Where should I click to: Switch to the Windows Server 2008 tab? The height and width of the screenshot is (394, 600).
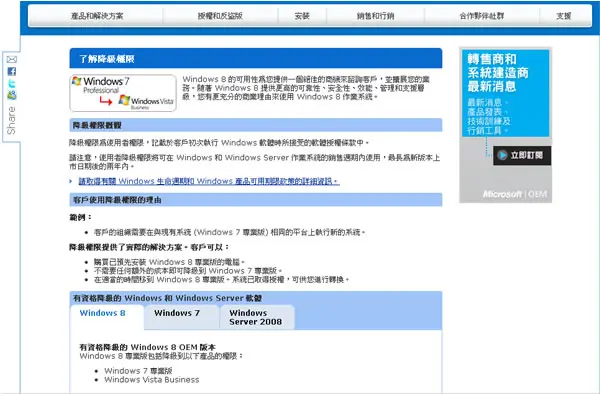(x=257, y=317)
